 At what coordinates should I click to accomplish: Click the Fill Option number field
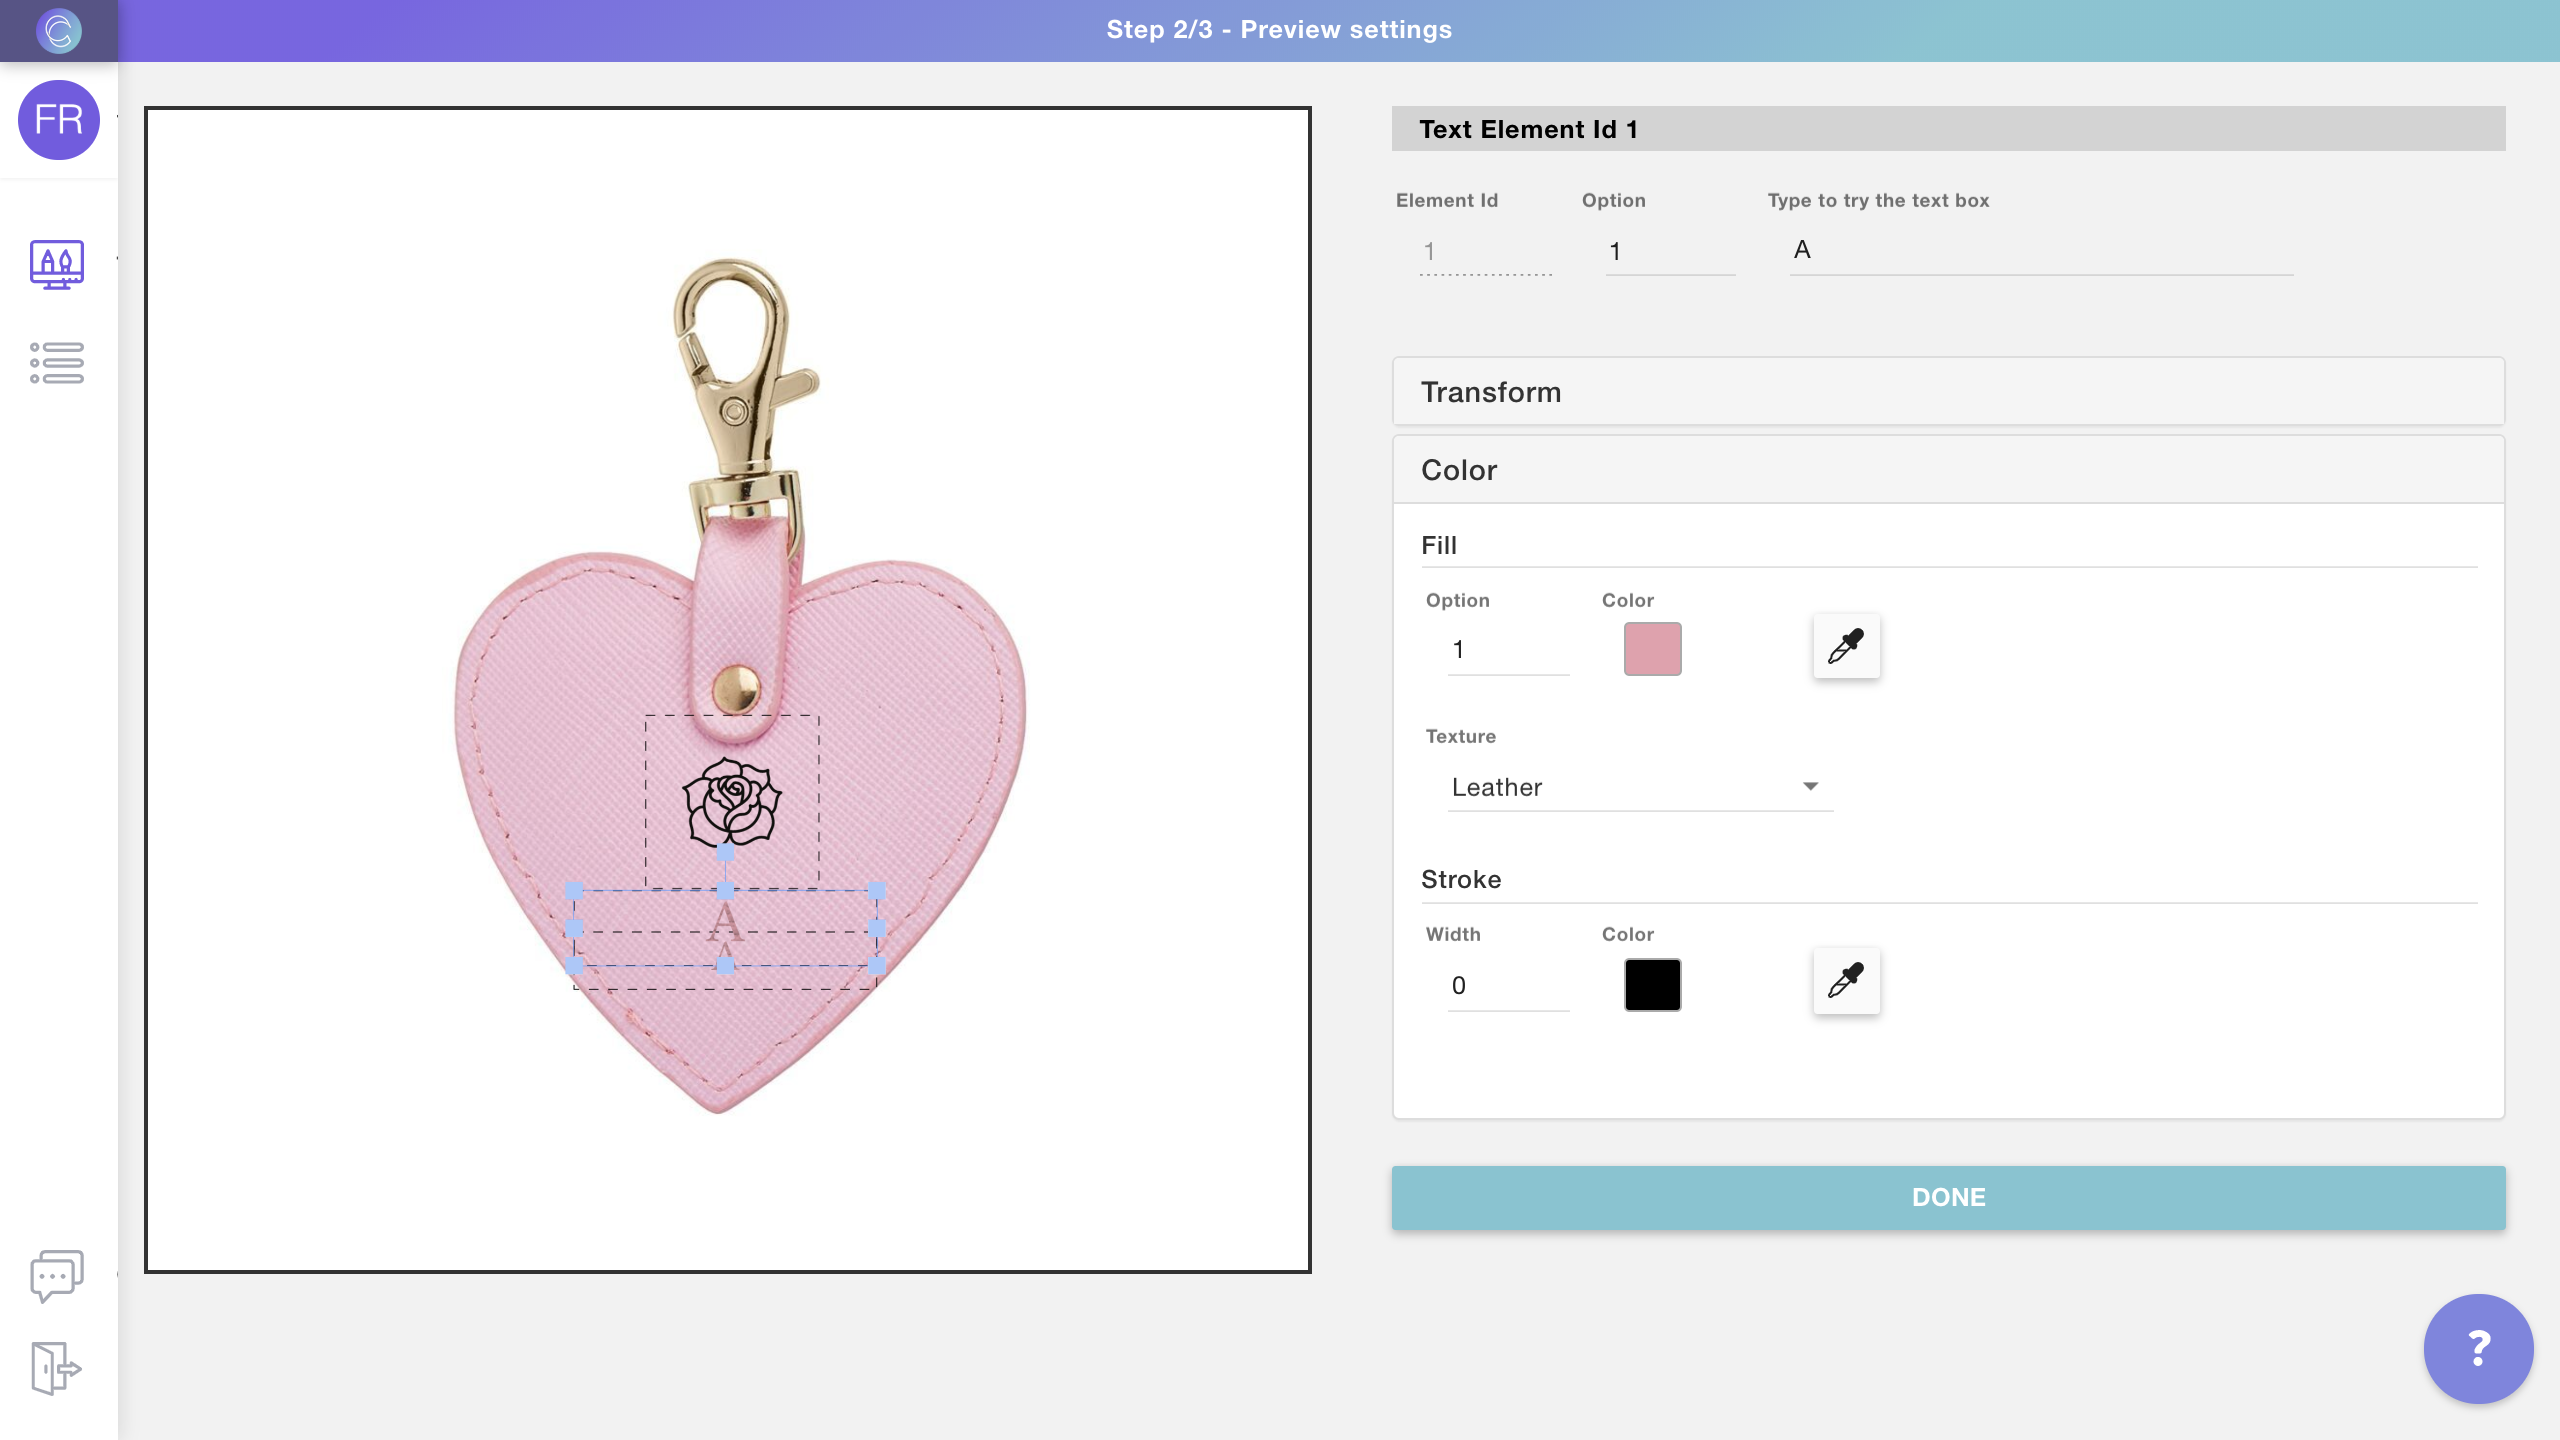(x=1508, y=650)
